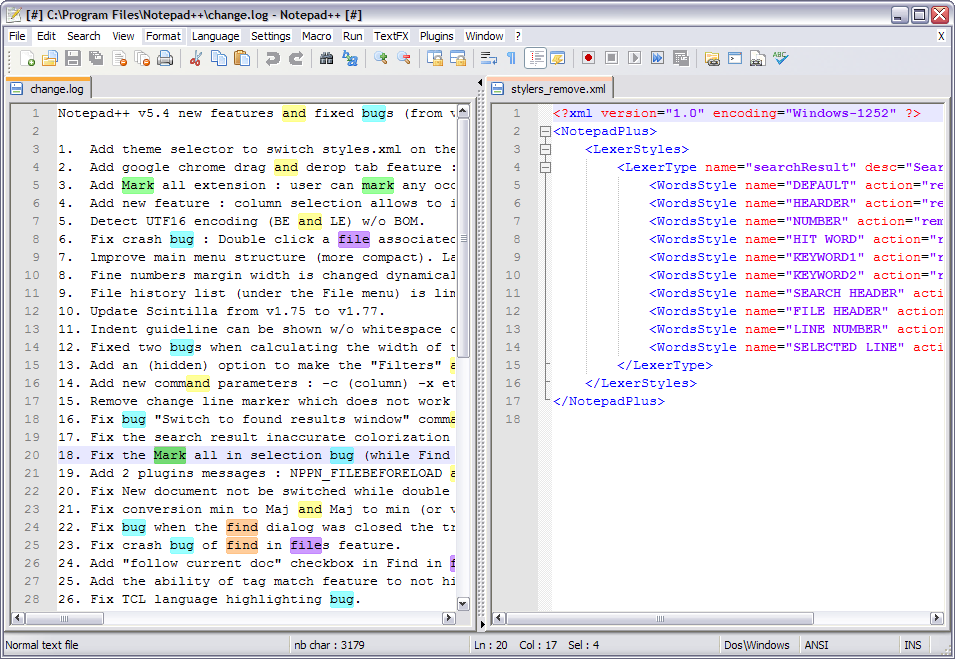Open Find with the binoculars icon
955x659 pixels.
coord(326,59)
